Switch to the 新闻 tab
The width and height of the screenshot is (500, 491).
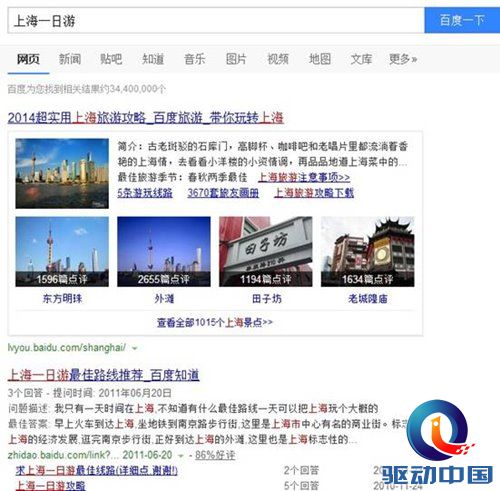[70, 59]
